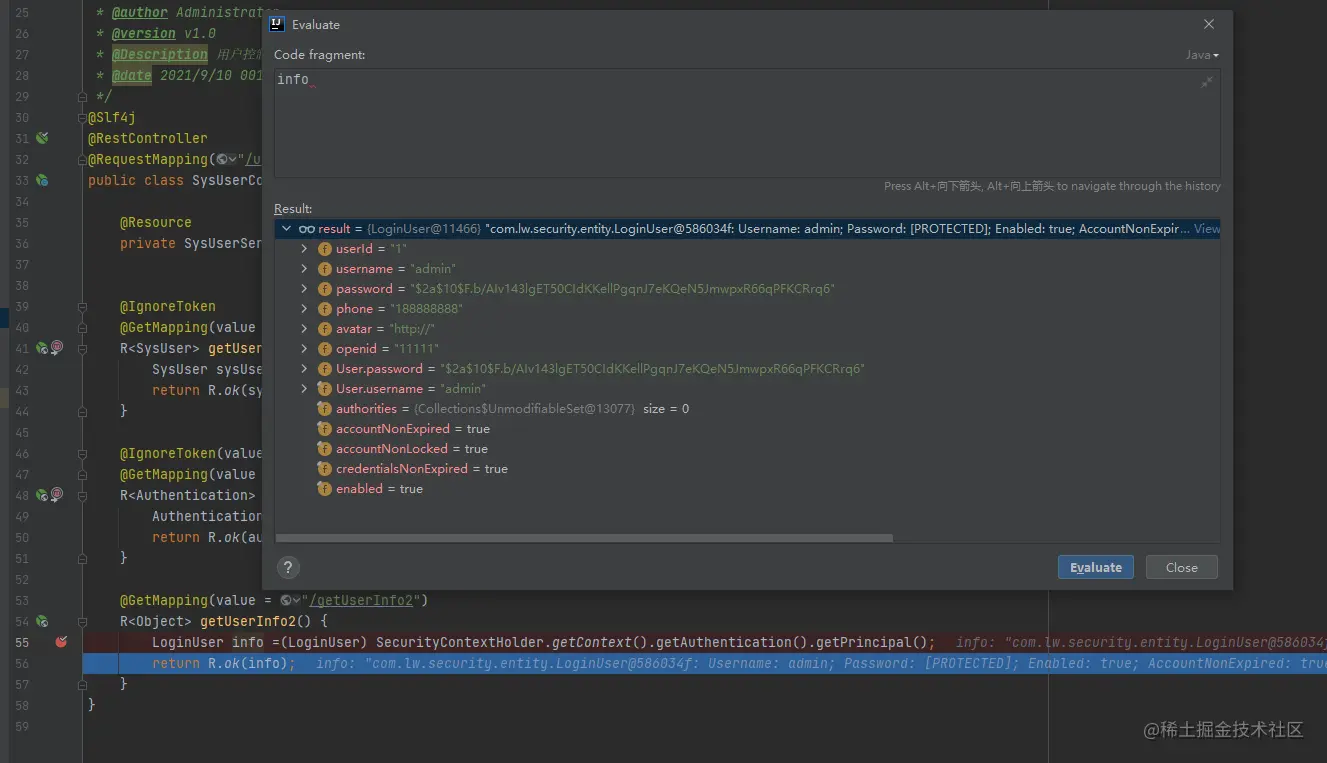Click the request mapping gutter icon on line 54
This screenshot has width=1327, height=763.
[x=42, y=621]
